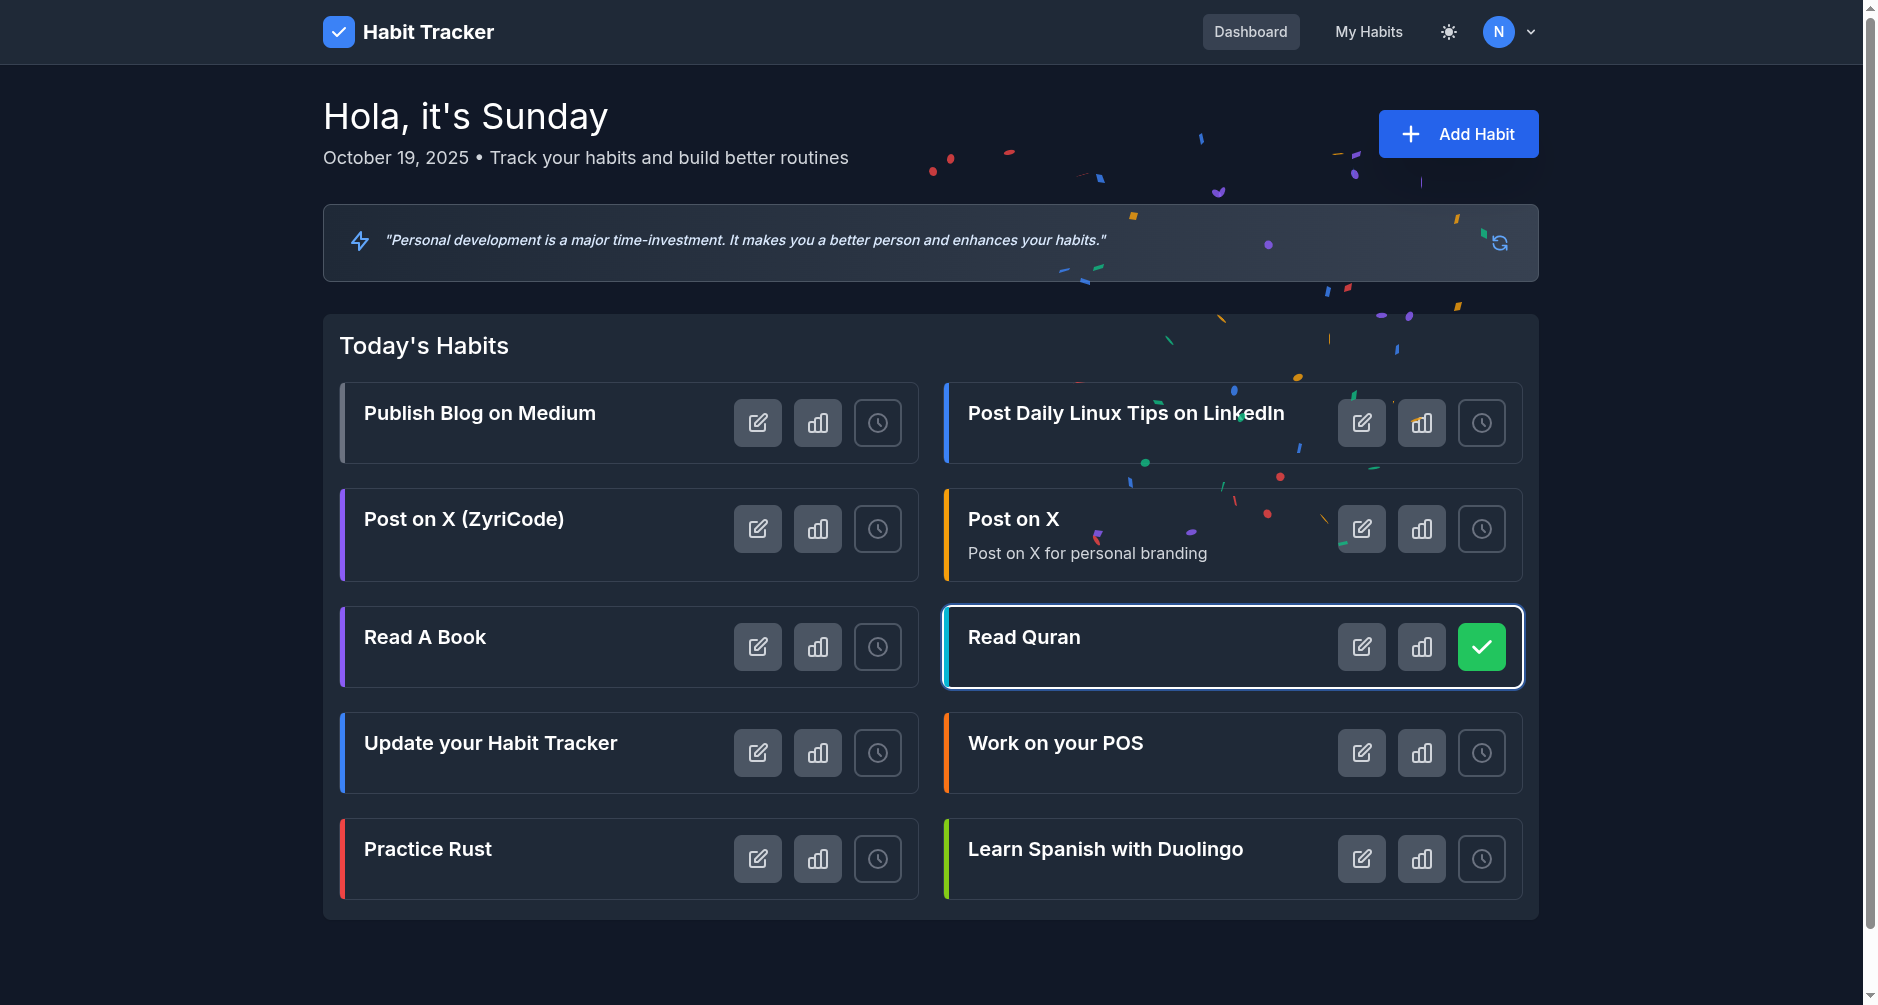Click the N avatar to open options
This screenshot has width=1878, height=1005.
pyautogui.click(x=1498, y=31)
